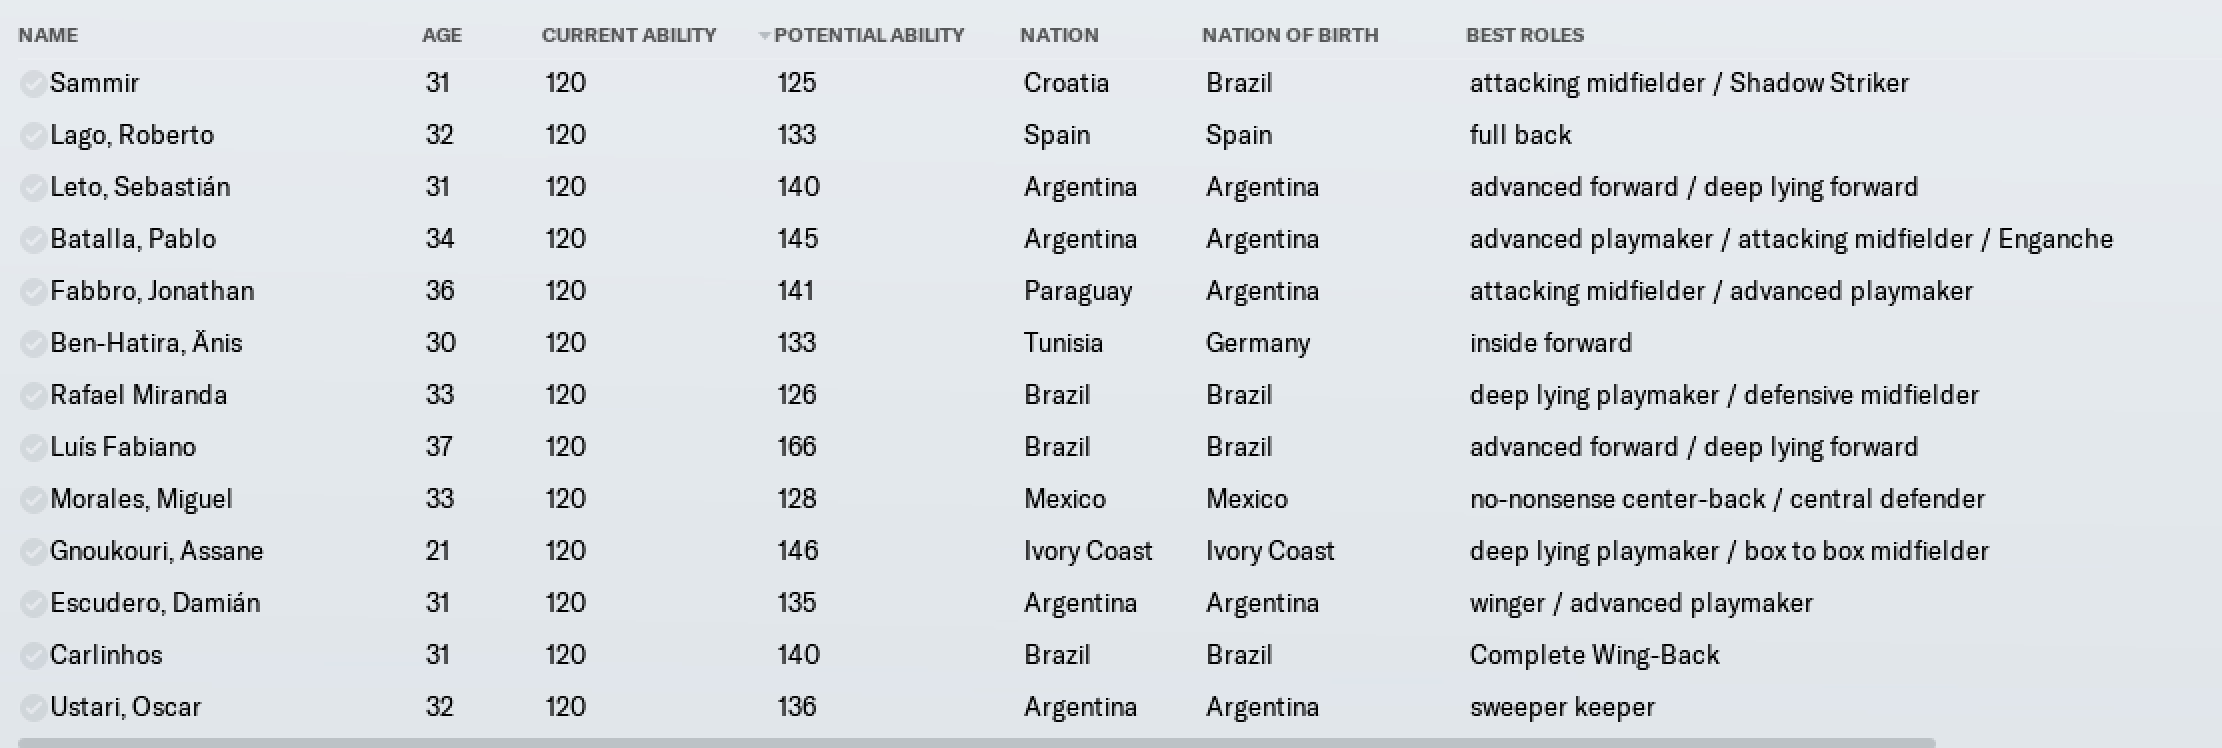Open player Ben-Hatira, Änis by name
Viewport: 2222px width, 748px height.
coord(146,343)
